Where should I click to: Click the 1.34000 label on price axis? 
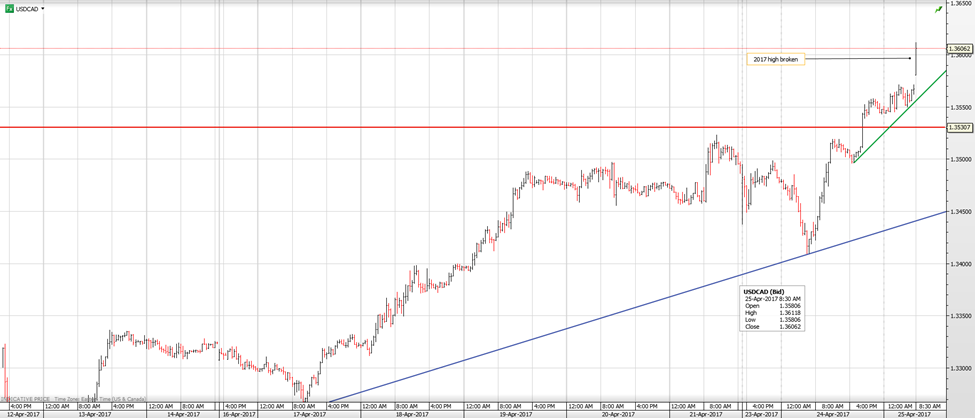(960, 264)
